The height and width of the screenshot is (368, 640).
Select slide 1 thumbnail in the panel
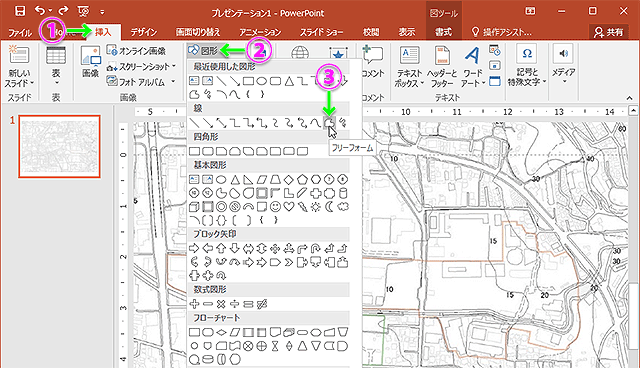(x=60, y=146)
